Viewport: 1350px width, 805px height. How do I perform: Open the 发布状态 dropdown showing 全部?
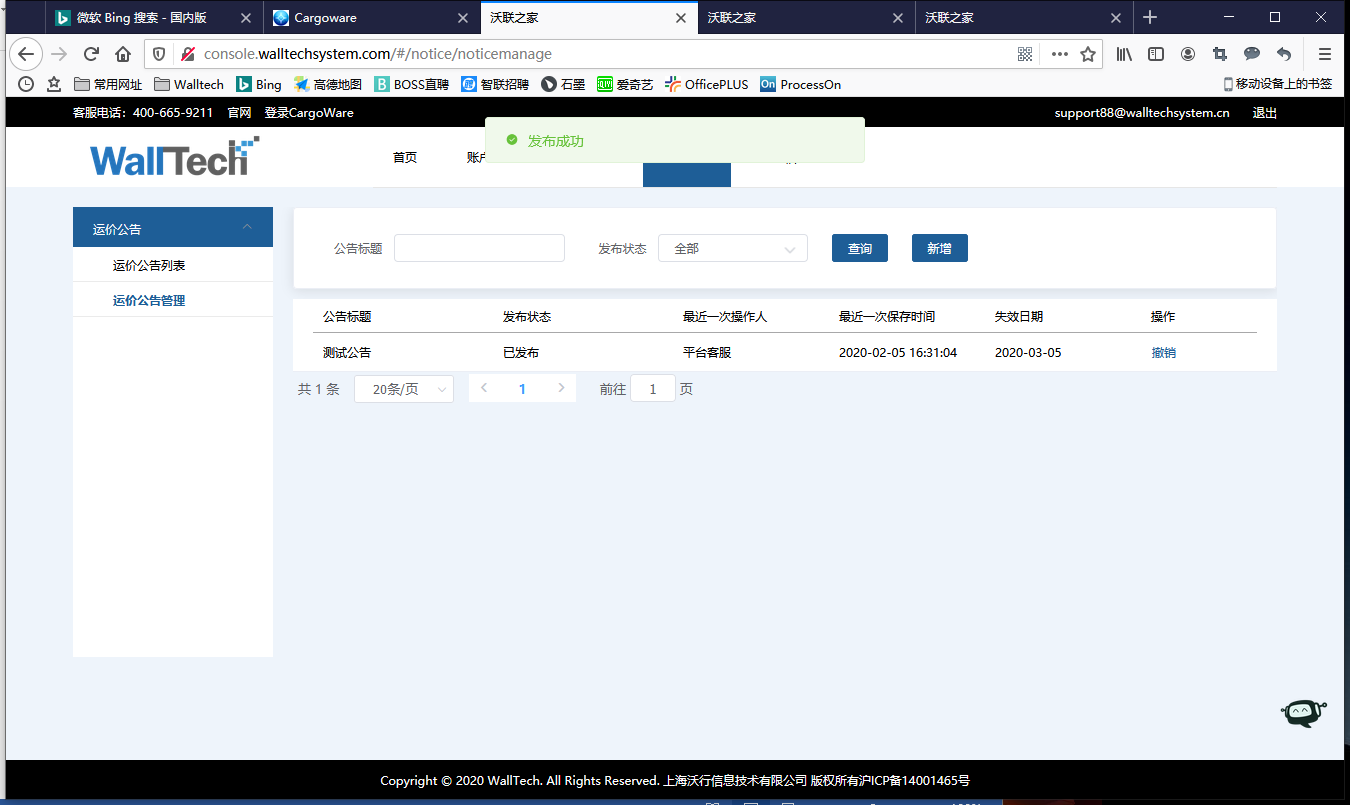[732, 249]
